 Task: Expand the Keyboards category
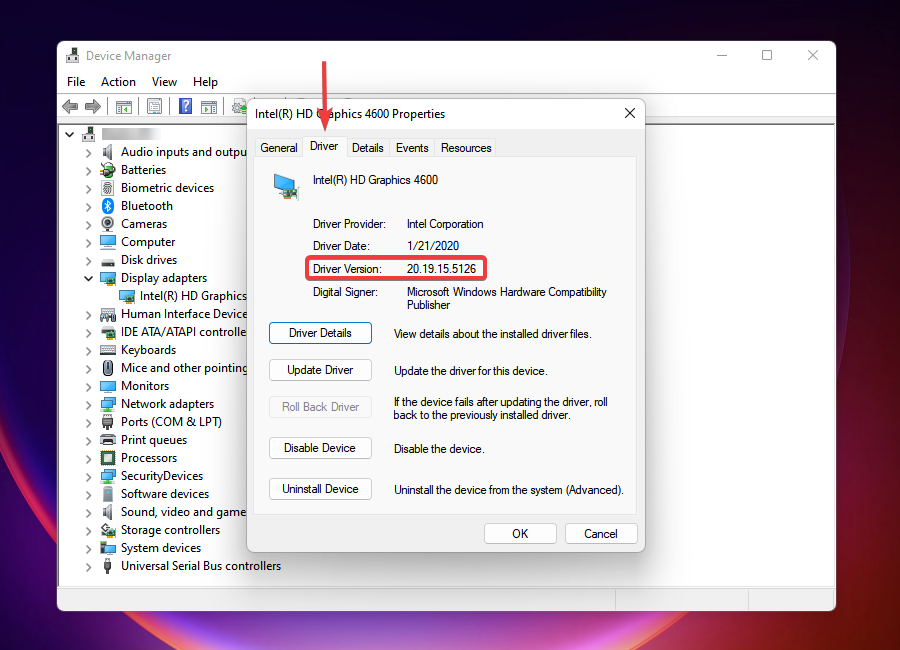[88, 350]
